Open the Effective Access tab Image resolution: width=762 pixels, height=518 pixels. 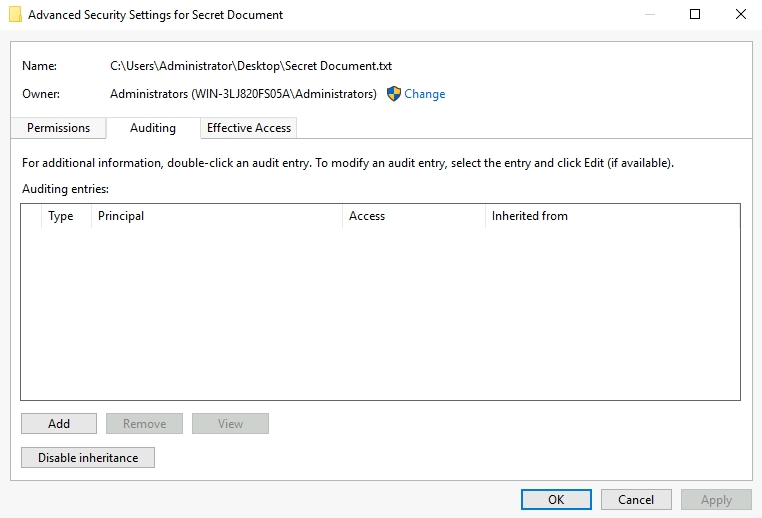(249, 128)
